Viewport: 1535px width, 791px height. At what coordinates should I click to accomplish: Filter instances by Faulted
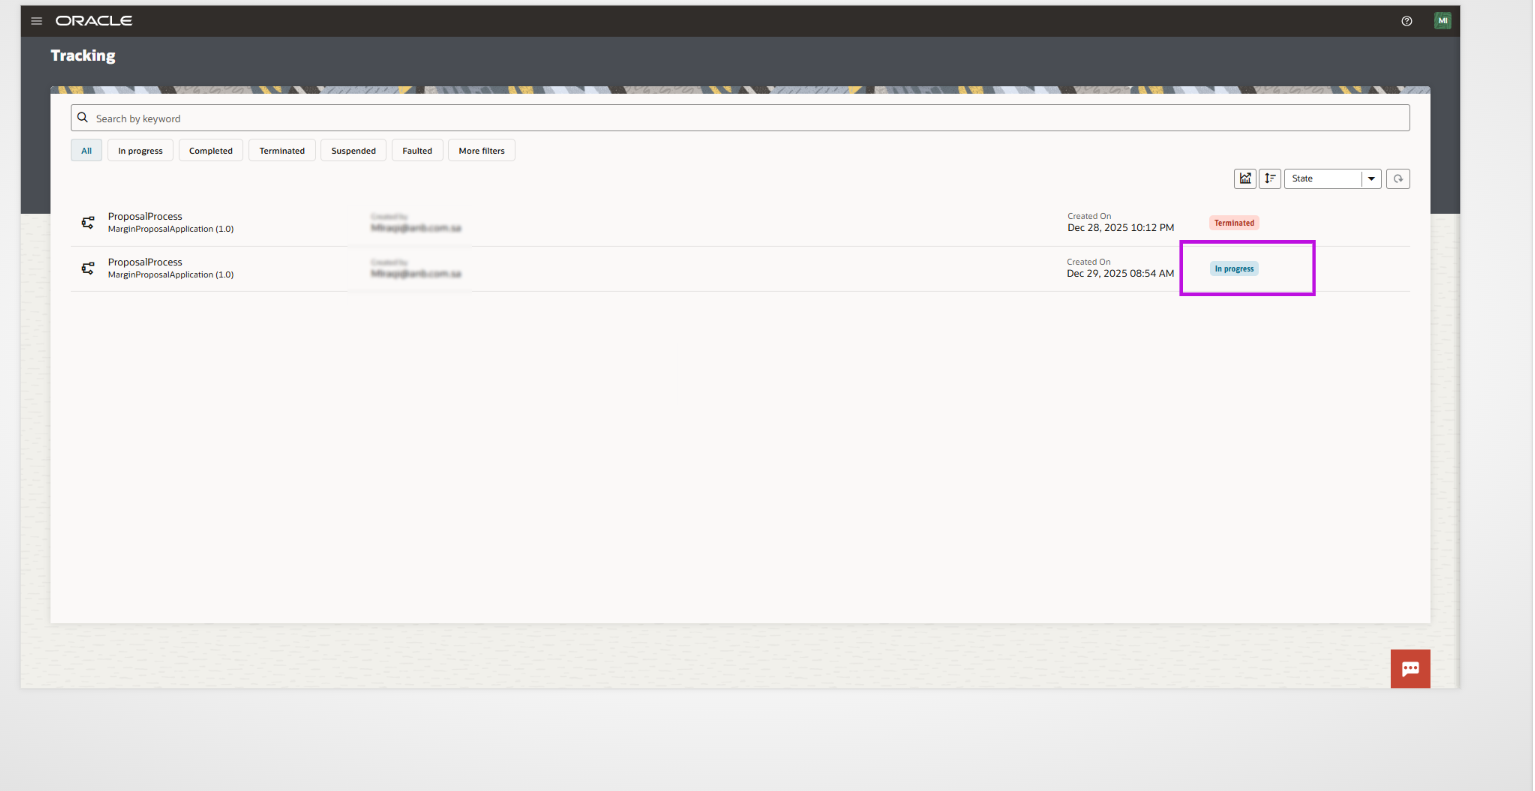click(x=417, y=151)
